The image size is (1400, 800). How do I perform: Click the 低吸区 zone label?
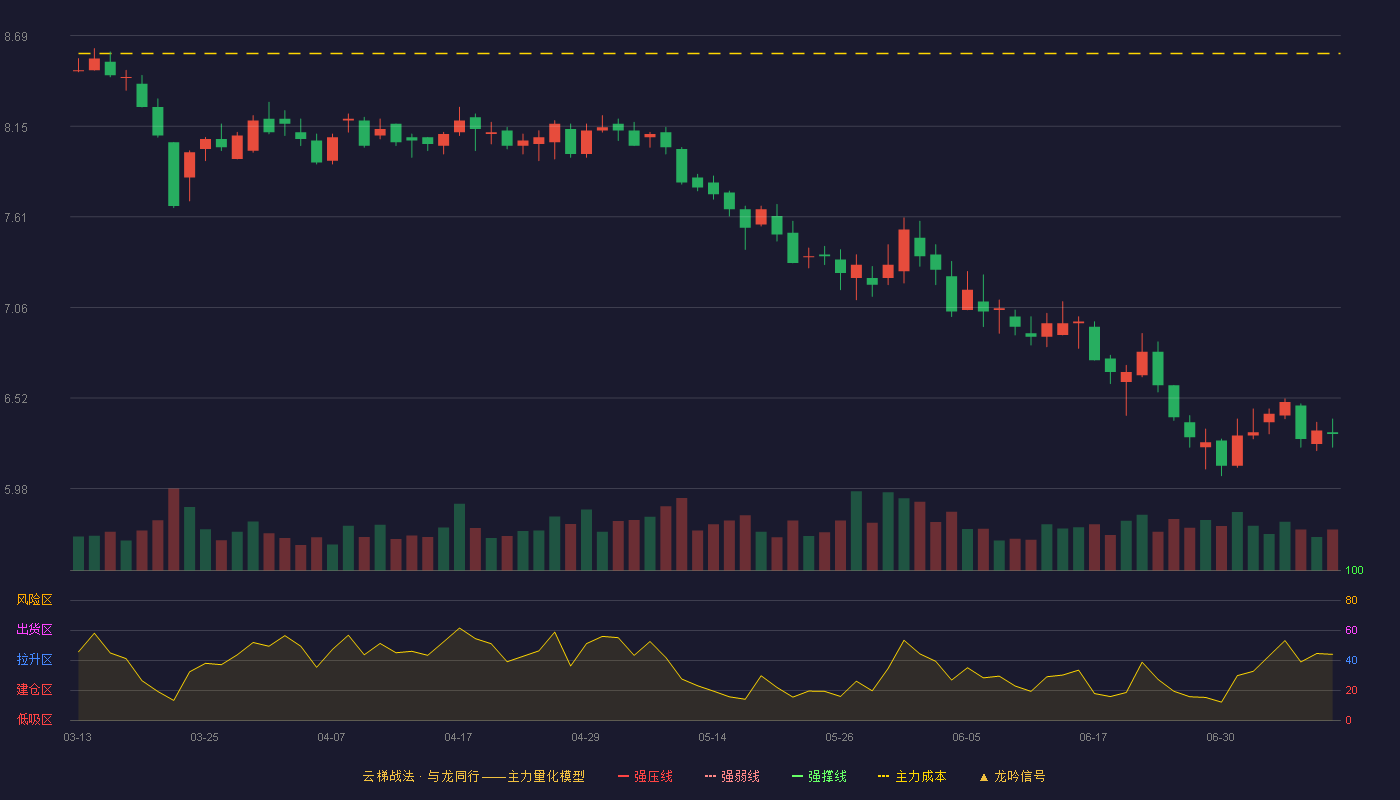(34, 719)
